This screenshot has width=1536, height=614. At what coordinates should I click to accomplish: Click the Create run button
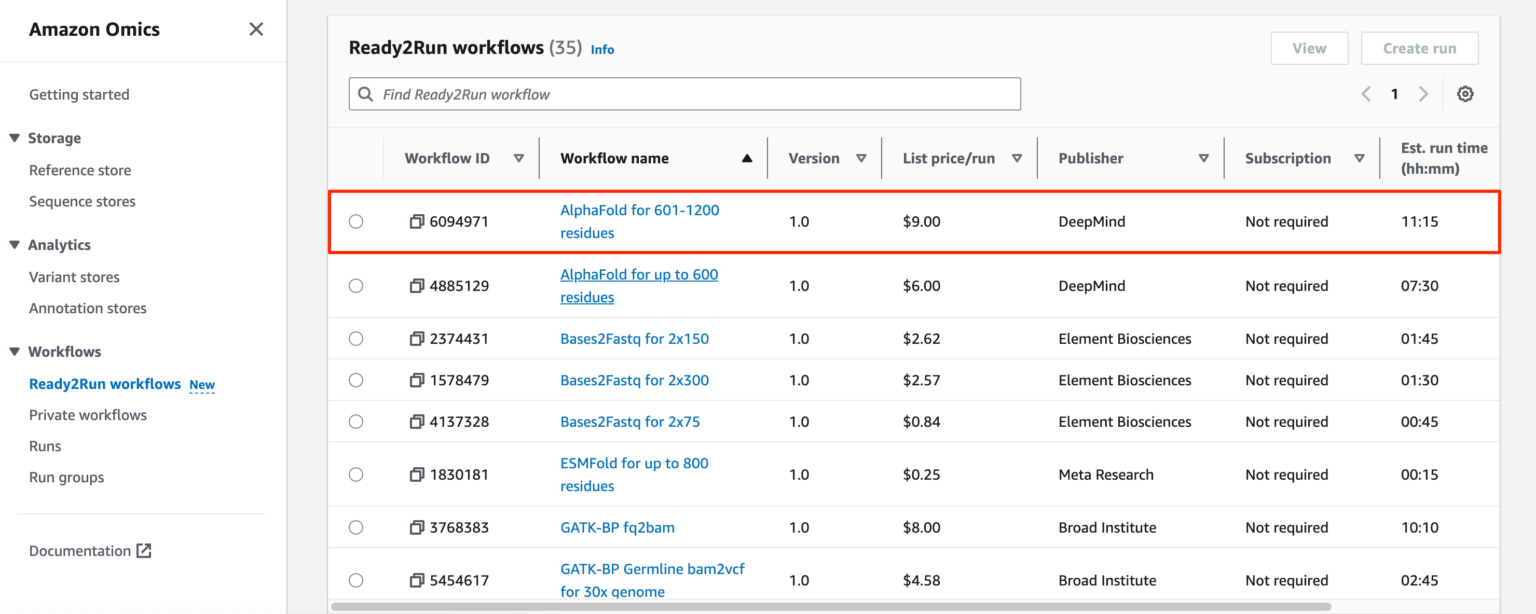click(x=1419, y=47)
